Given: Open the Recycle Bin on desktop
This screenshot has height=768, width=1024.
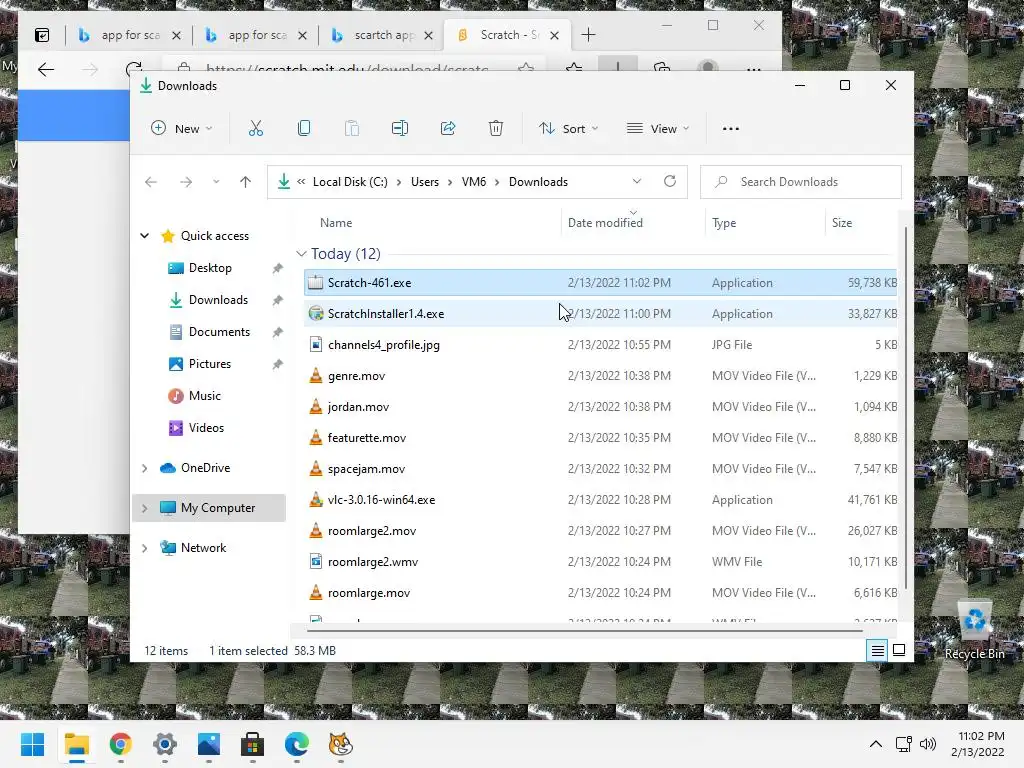Looking at the screenshot, I should 974,630.
